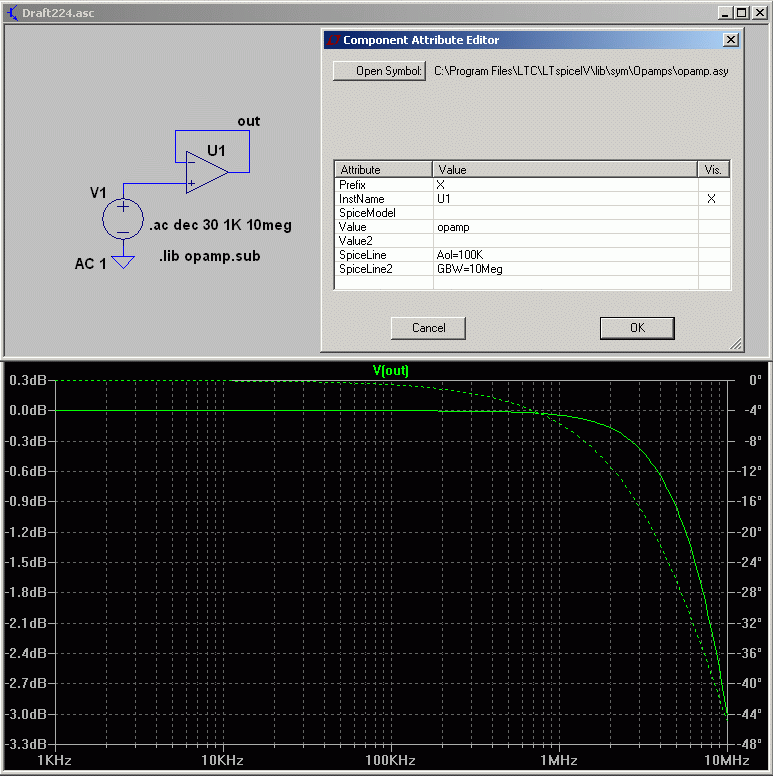The height and width of the screenshot is (776, 773).
Task: Click the 100KHz frequency axis label
Action: tap(390, 760)
